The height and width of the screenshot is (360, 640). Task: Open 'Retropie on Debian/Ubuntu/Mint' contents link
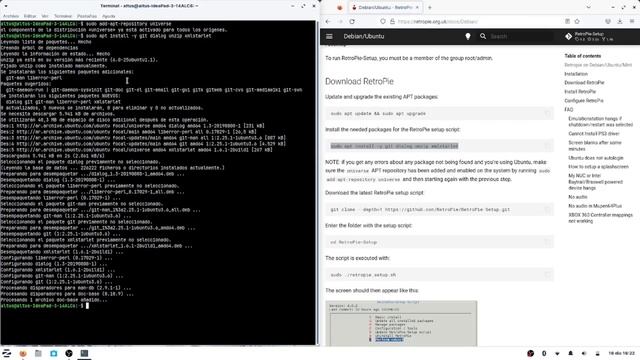point(598,65)
